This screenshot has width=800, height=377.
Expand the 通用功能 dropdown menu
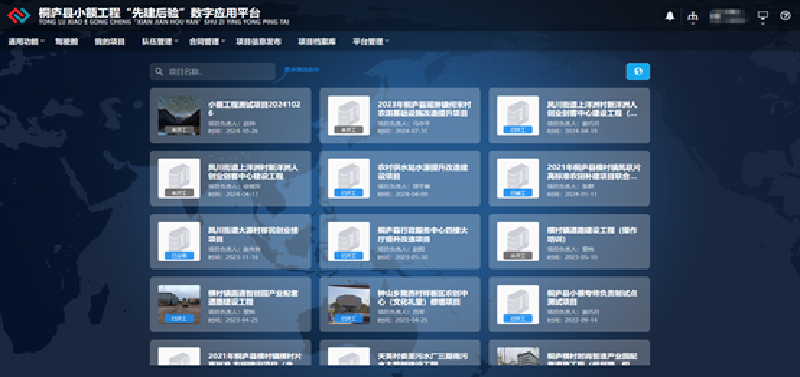pos(26,42)
